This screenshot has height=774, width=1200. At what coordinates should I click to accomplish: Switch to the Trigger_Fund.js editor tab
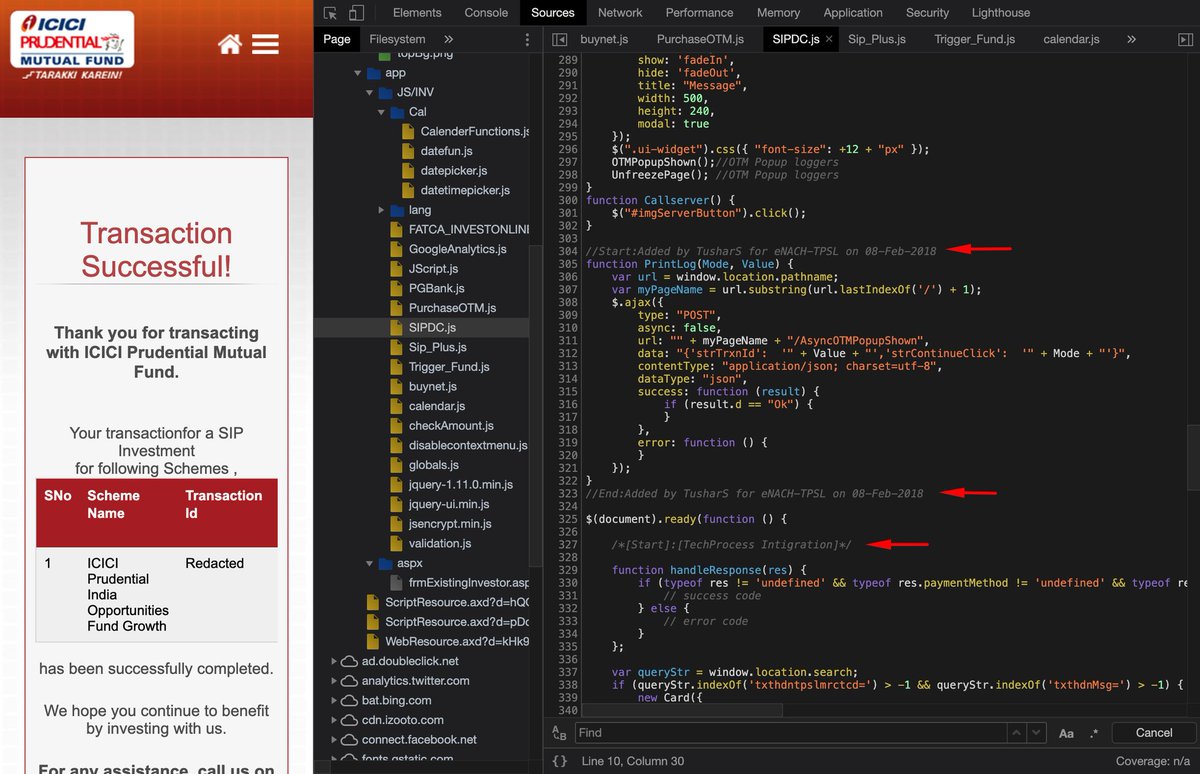(974, 39)
